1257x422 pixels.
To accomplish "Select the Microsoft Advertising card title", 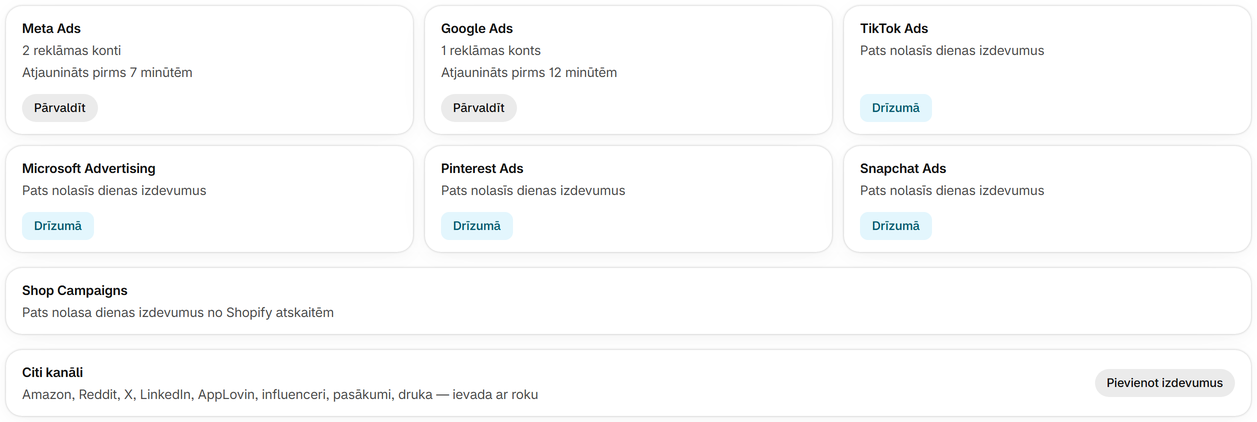I will (x=89, y=169).
